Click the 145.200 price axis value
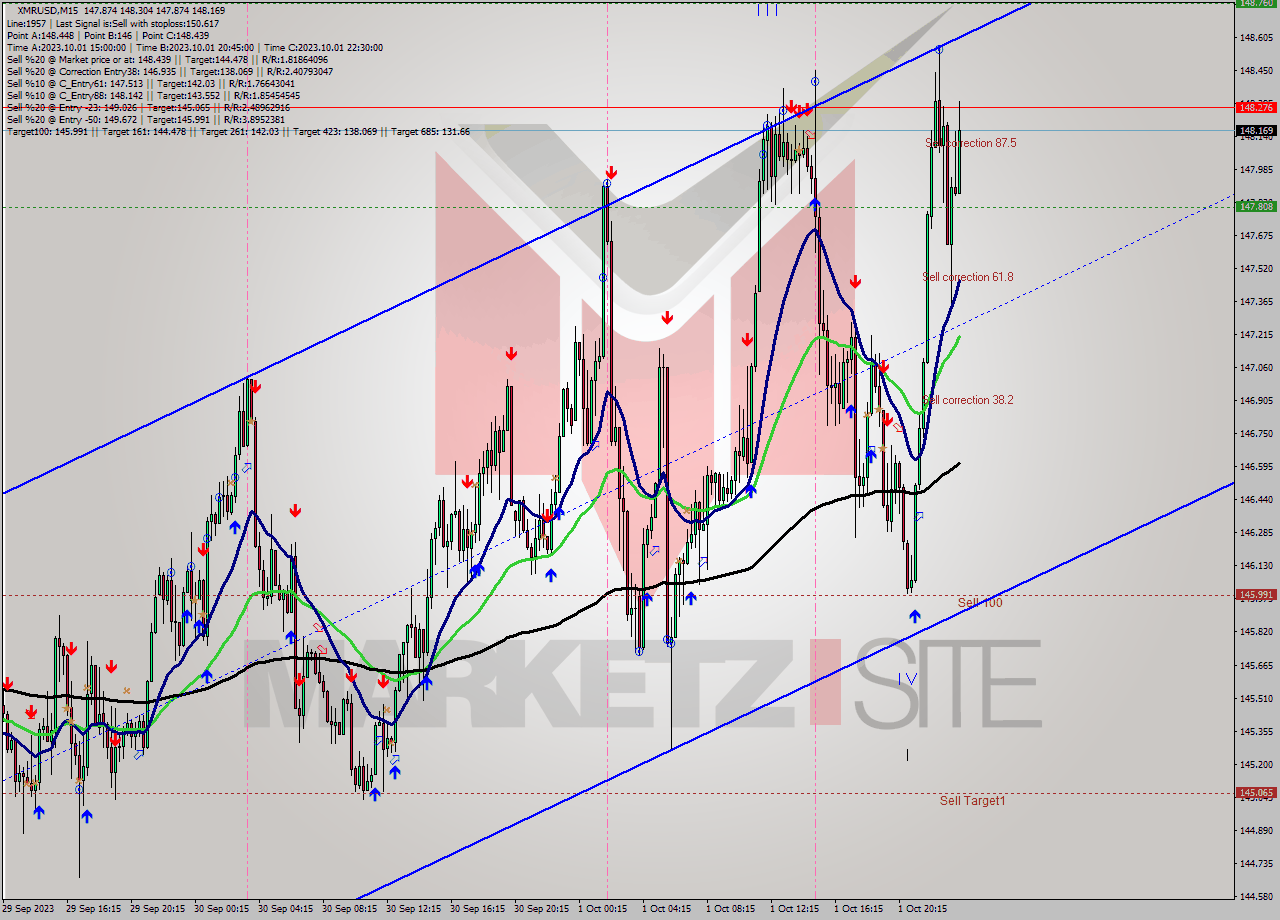Image resolution: width=1280 pixels, height=920 pixels. click(x=1256, y=764)
